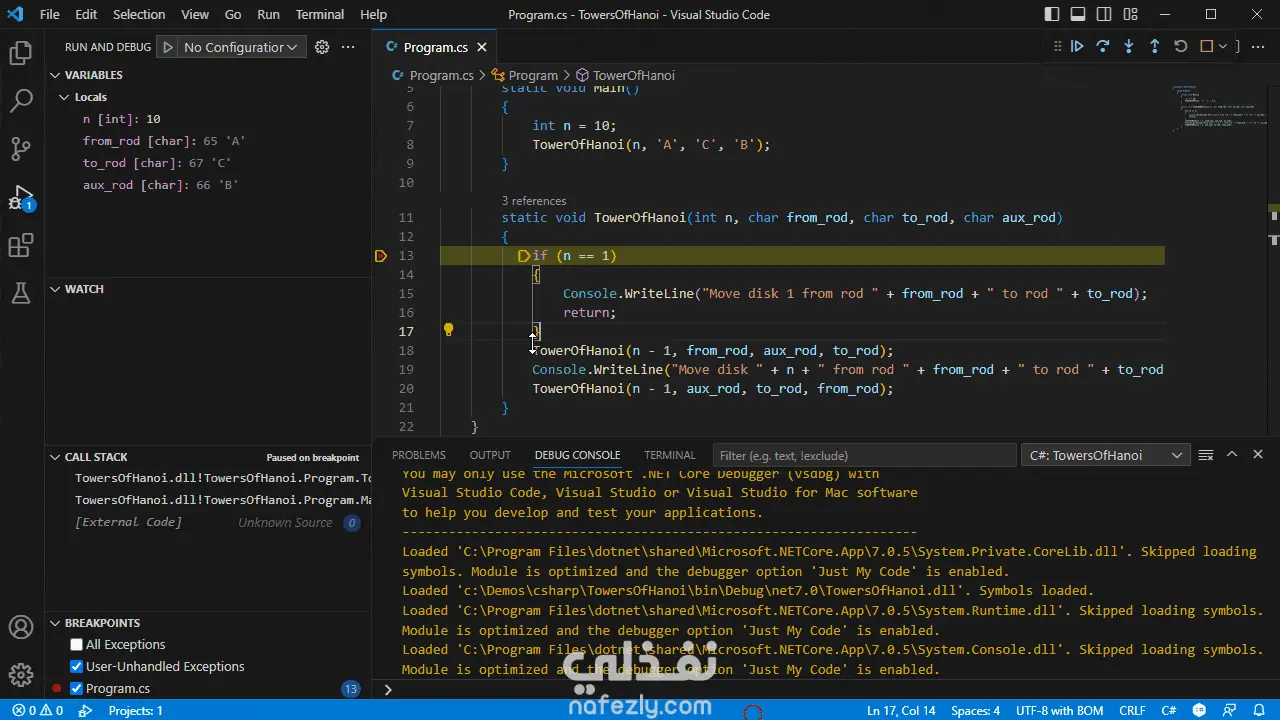This screenshot has height=720, width=1280.
Task: Toggle the bottom panel layout icon
Action: pyautogui.click(x=1078, y=14)
